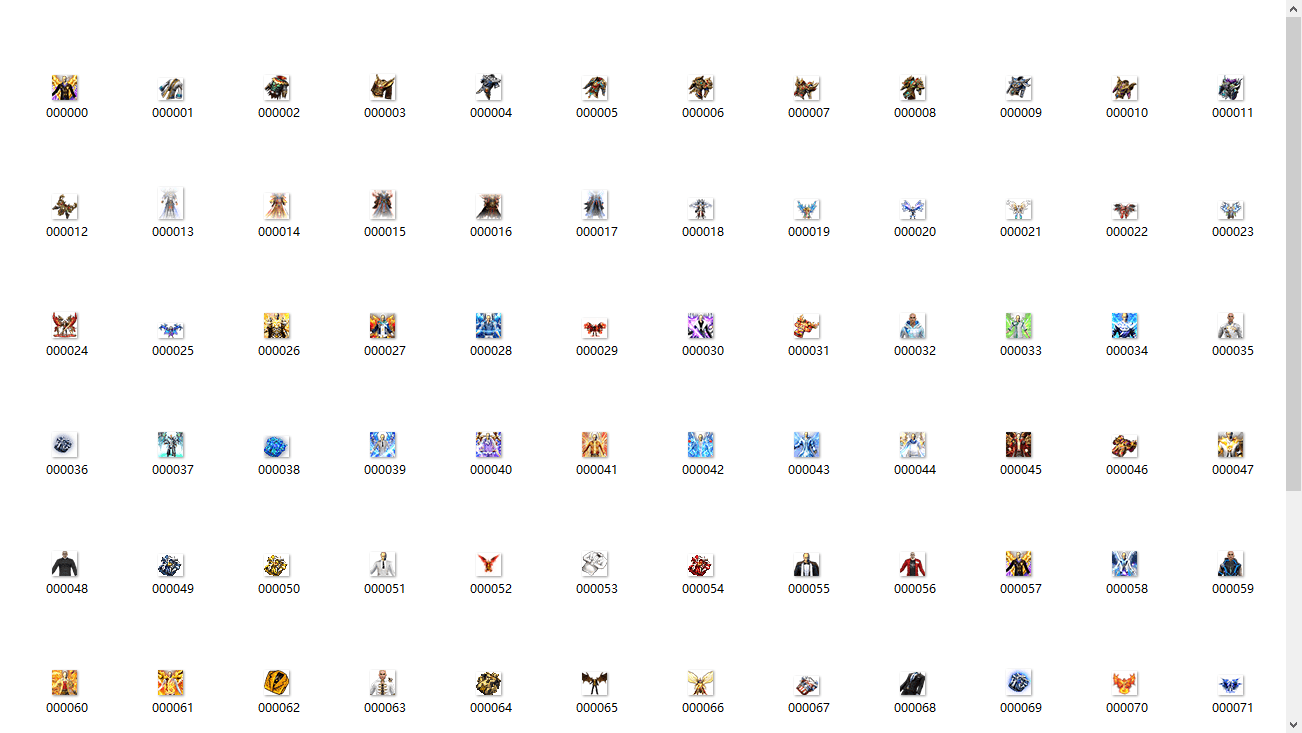Image resolution: width=1302 pixels, height=733 pixels.
Task: Select the label 000032
Action: [915, 351]
